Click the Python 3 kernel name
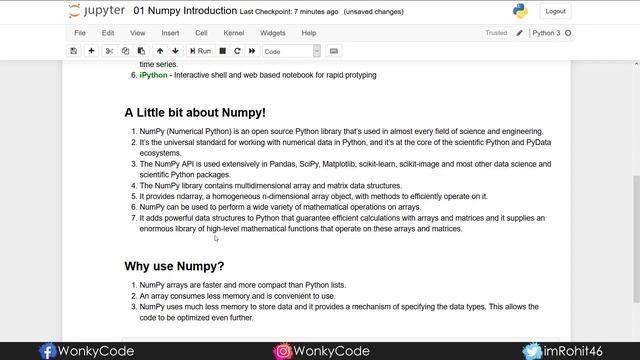Viewport: 640px width, 360px height. click(546, 33)
